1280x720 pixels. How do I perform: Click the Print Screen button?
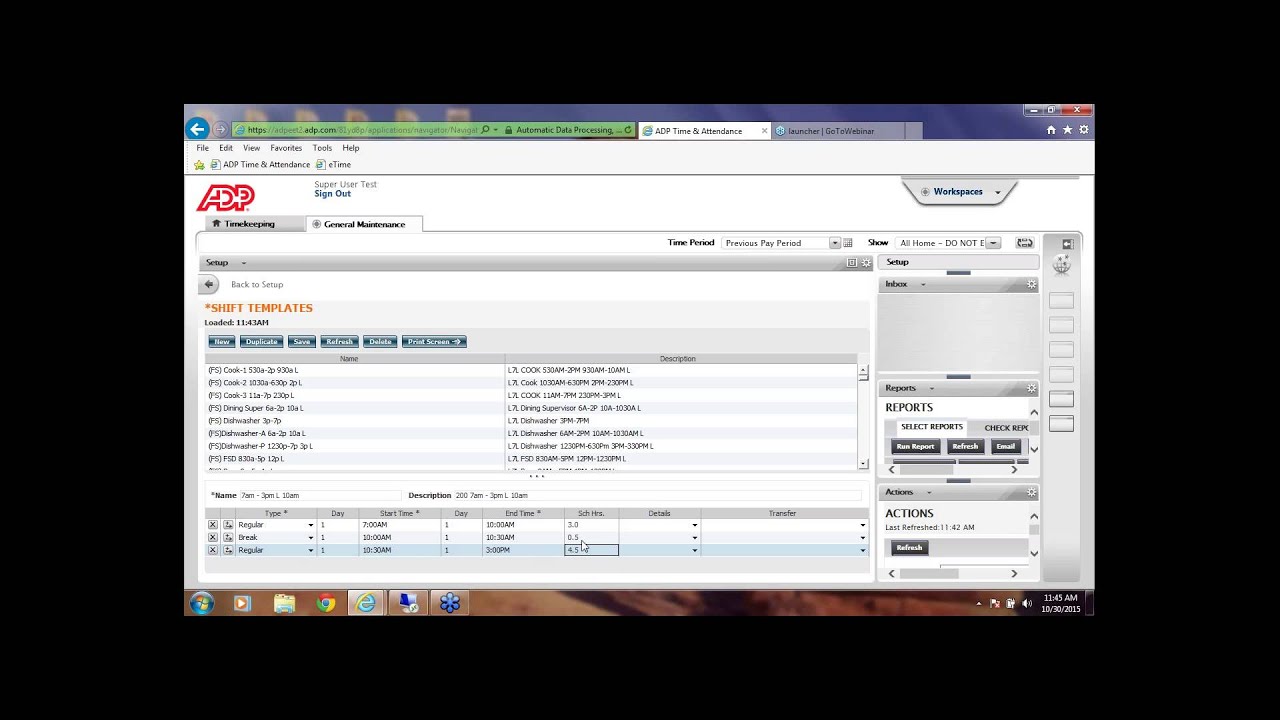point(433,342)
